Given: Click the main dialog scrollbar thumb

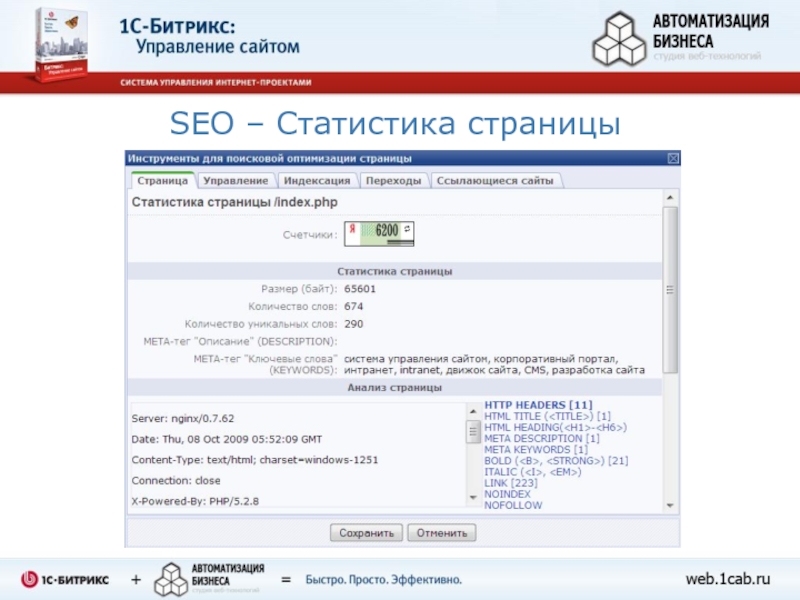Looking at the screenshot, I should [670, 290].
